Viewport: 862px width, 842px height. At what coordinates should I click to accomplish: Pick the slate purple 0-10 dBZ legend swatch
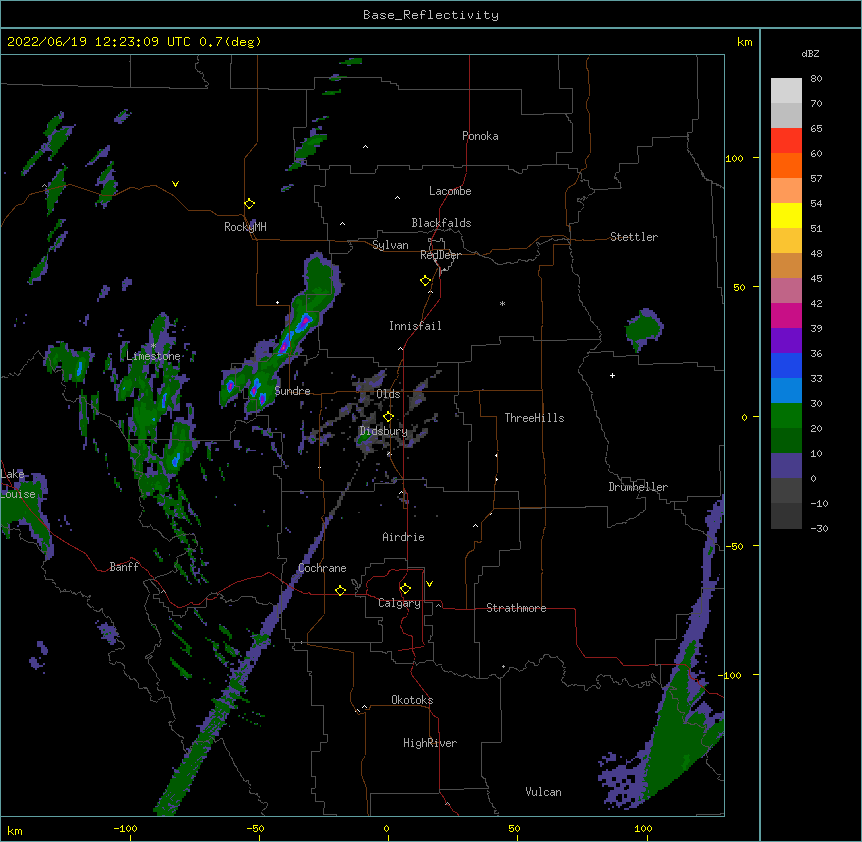(786, 466)
